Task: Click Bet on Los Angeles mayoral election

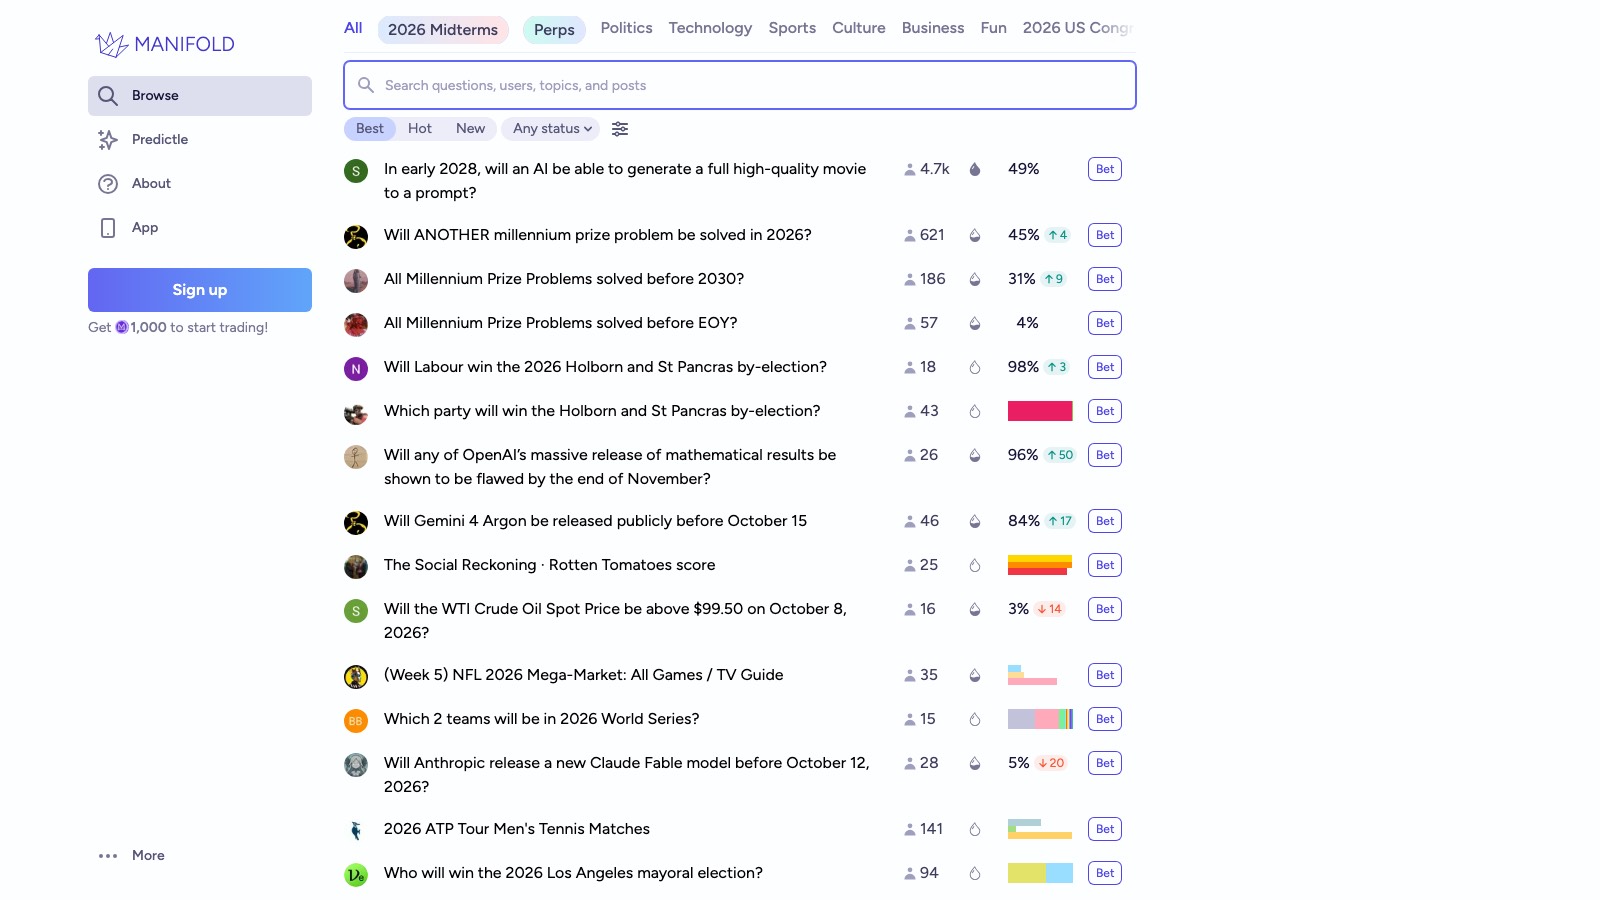Action: pos(1105,873)
